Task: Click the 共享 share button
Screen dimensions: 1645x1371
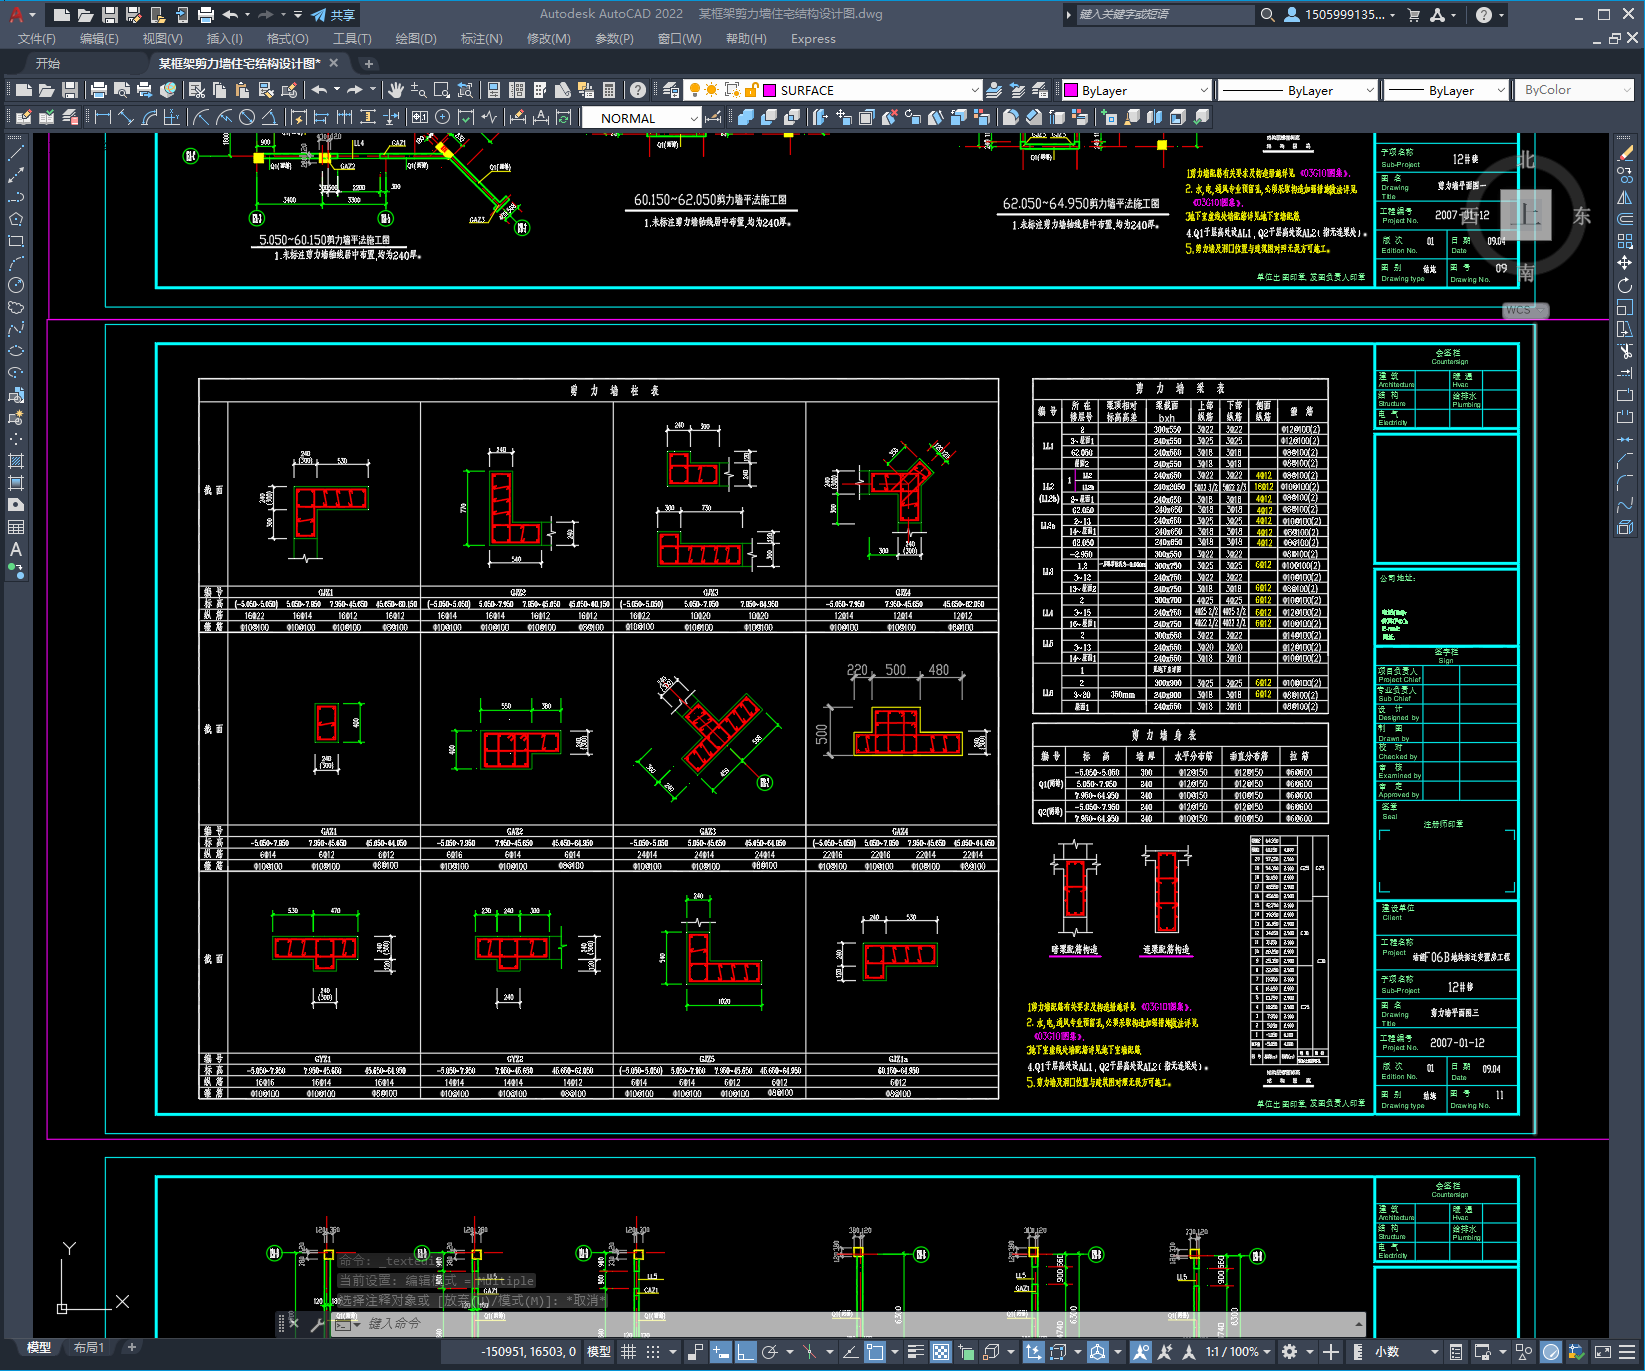Action: (333, 15)
